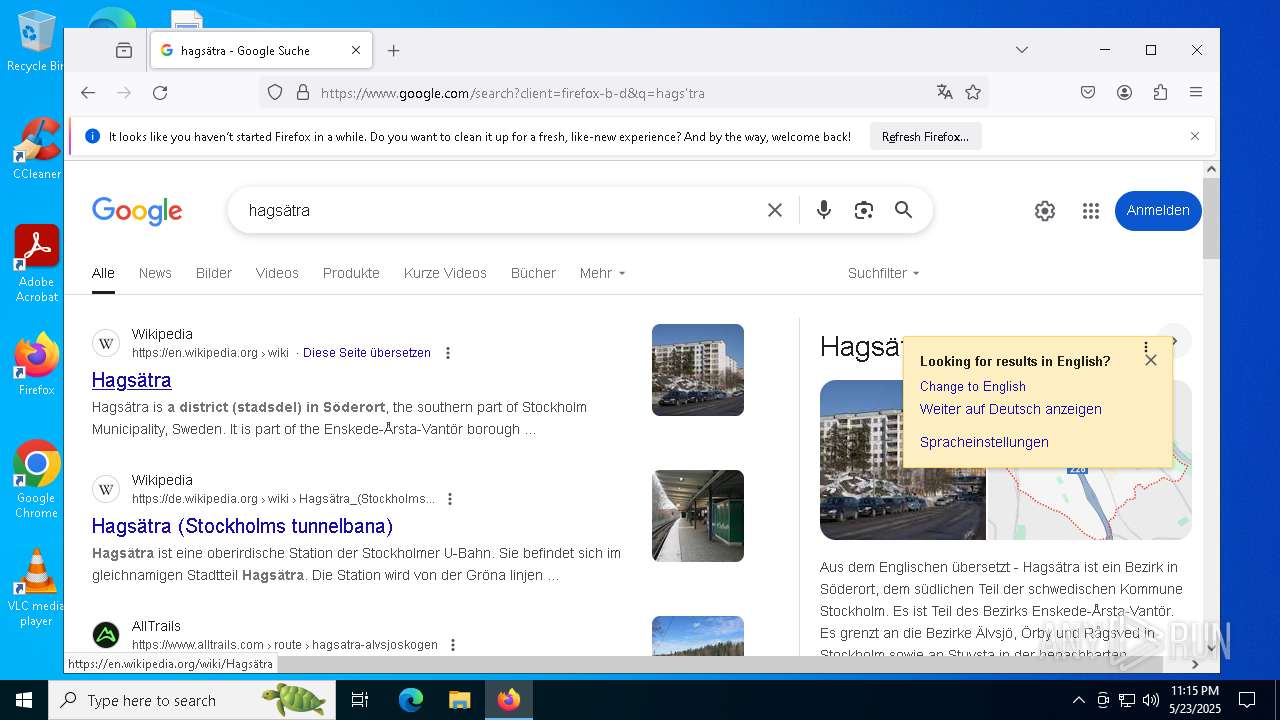Click the Refresh Firefox... button
1280x720 pixels.
925,137
